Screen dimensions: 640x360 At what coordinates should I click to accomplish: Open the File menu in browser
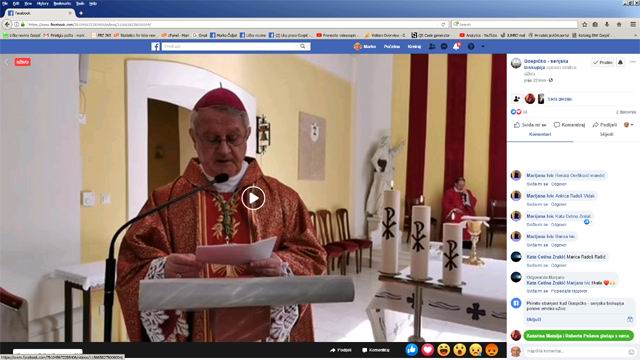pyautogui.click(x=5, y=3)
